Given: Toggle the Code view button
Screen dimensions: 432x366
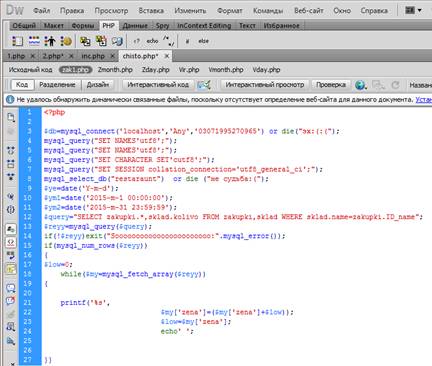Looking at the screenshot, I should (22, 85).
